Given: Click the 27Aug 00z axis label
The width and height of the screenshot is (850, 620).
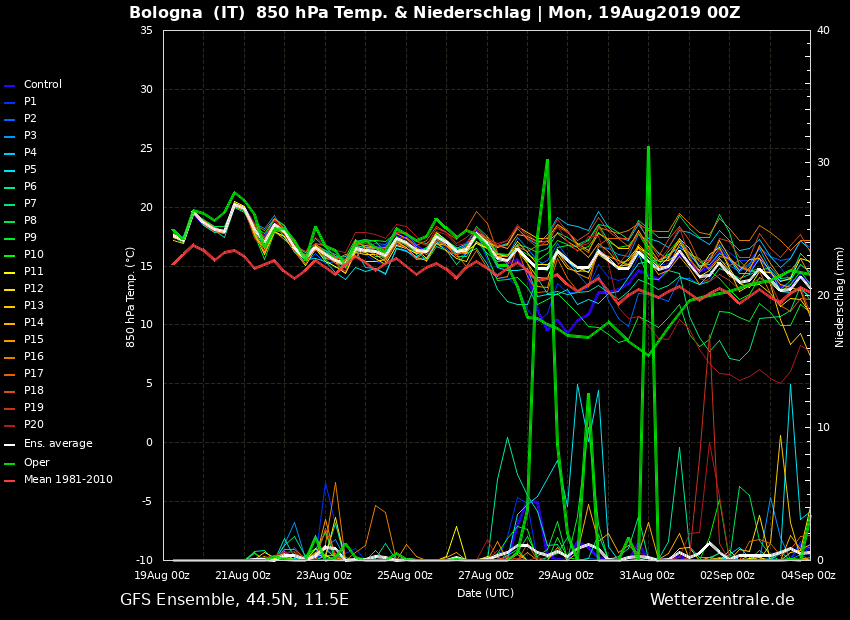Looking at the screenshot, I should [x=486, y=576].
